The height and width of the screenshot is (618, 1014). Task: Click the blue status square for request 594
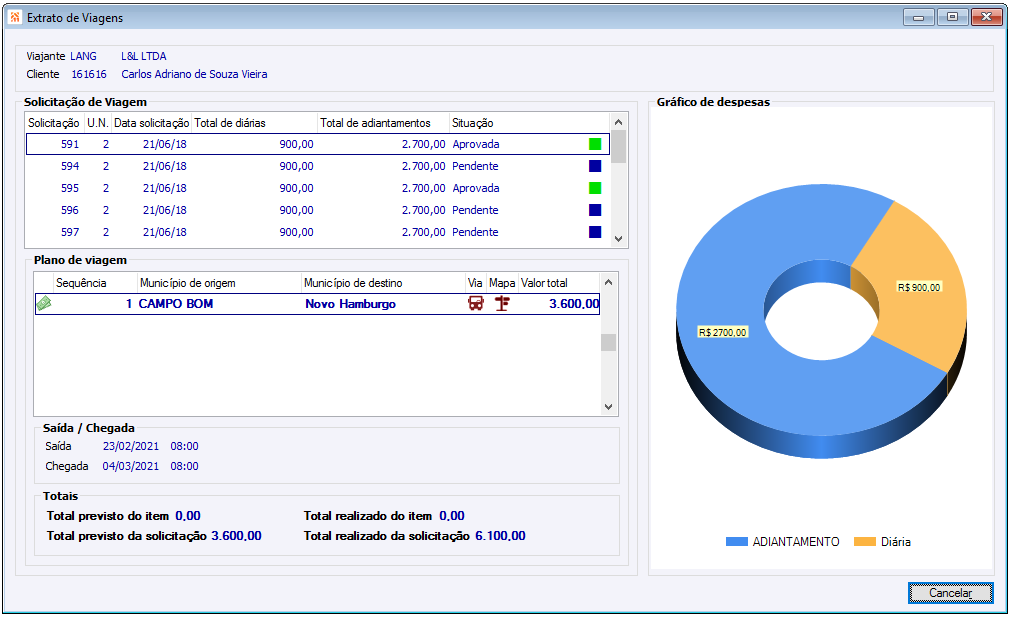click(x=595, y=166)
